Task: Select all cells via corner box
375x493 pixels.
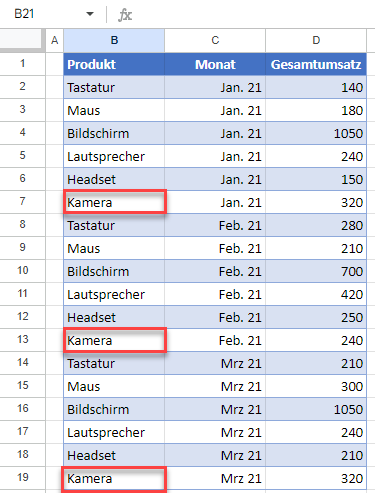Action: tap(22, 40)
